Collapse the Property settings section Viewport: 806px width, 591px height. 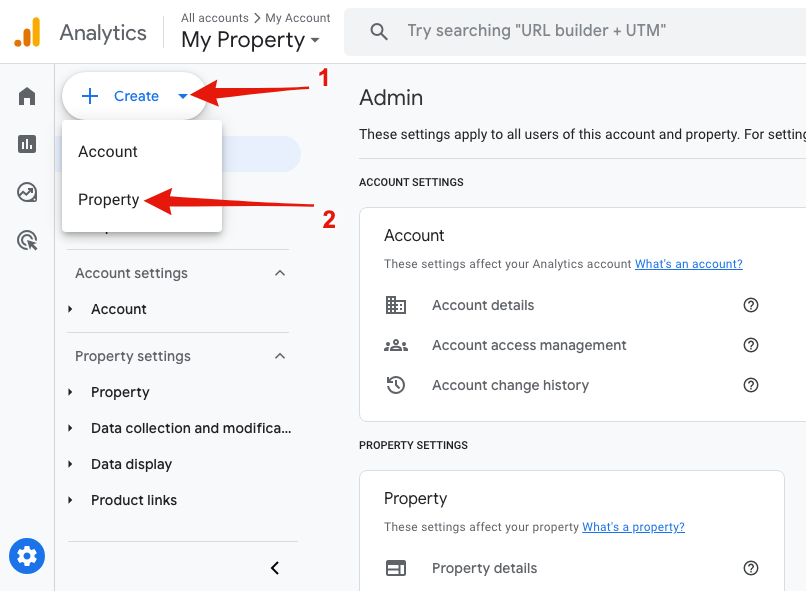coord(280,356)
